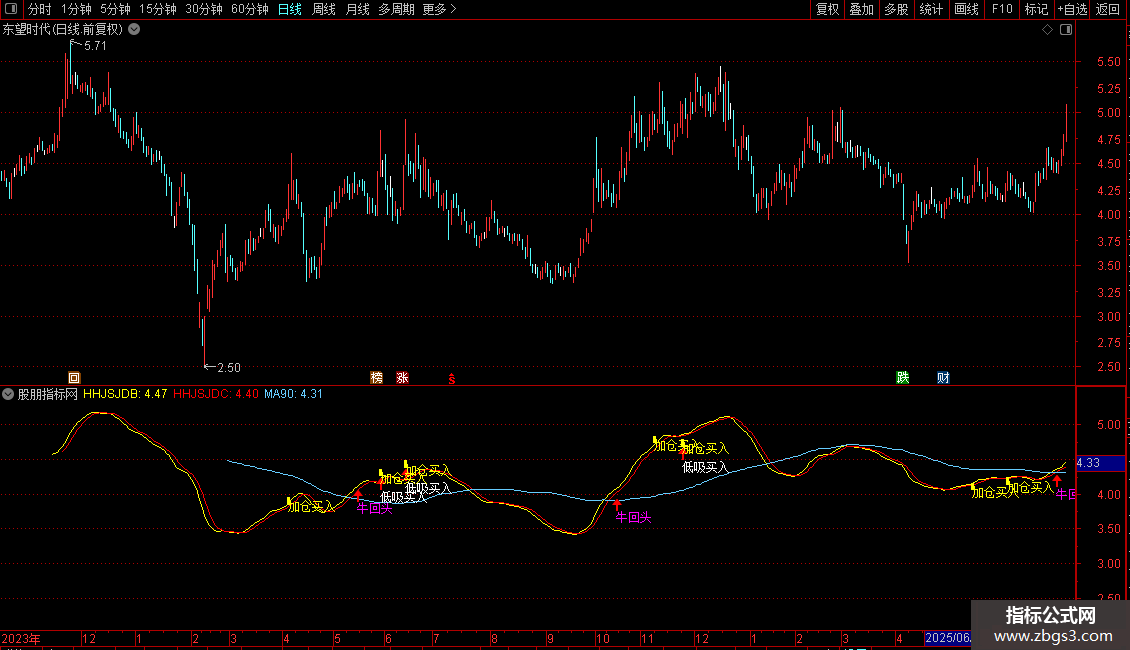Click the HHJSJDB: 4.47 indicator value
The width and height of the screenshot is (1130, 650).
[x=125, y=394]
